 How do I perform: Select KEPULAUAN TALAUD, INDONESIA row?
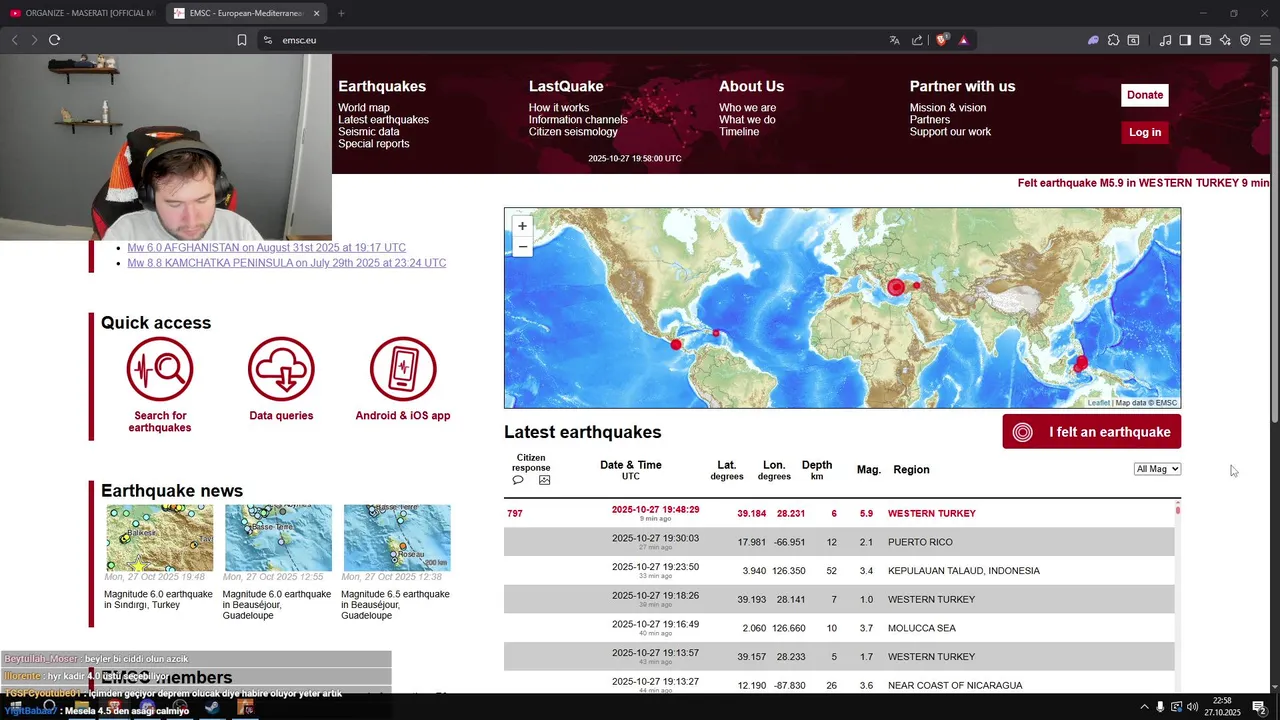[x=839, y=571]
